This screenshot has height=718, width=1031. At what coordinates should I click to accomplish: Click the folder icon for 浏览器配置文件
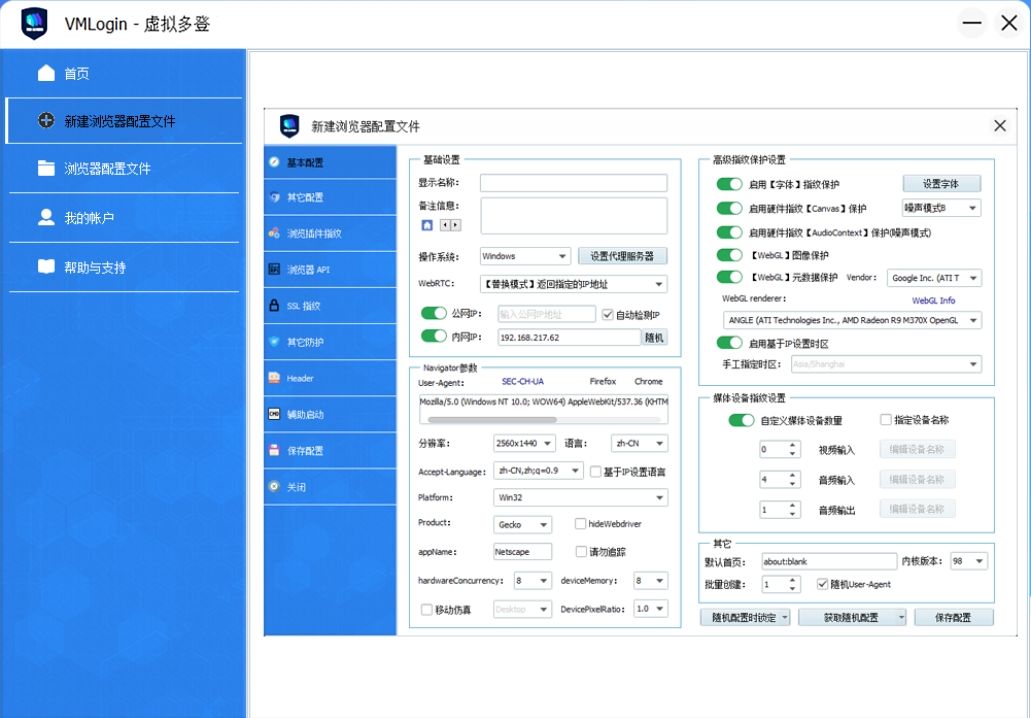(46, 168)
